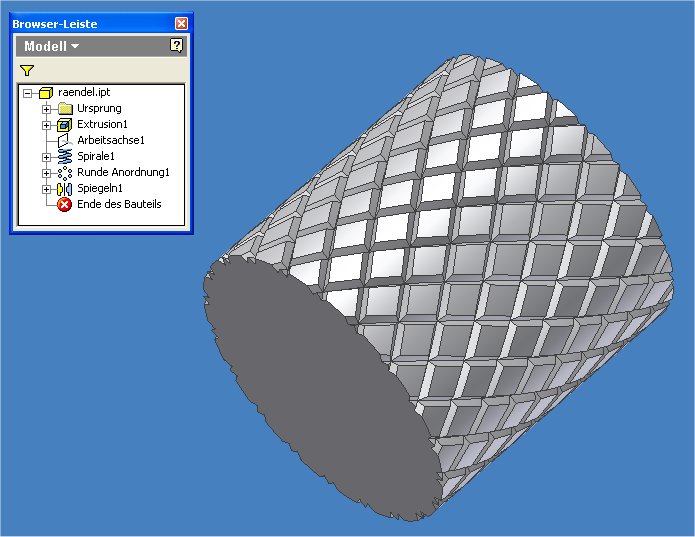
Task: Click the Ursprung folder icon
Action: point(65,109)
